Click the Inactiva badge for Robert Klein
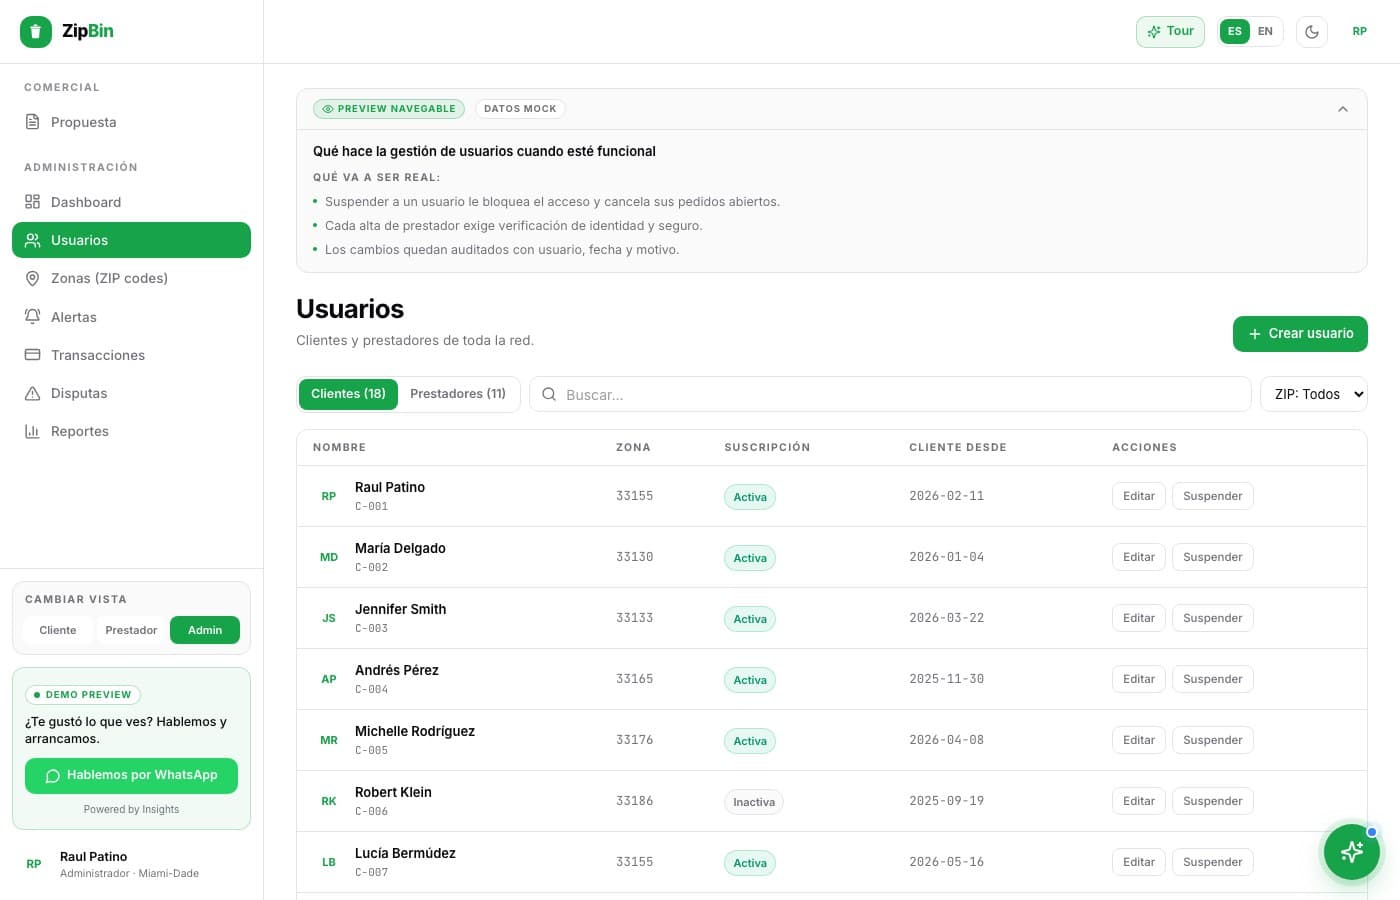The height and width of the screenshot is (900, 1400). [754, 802]
